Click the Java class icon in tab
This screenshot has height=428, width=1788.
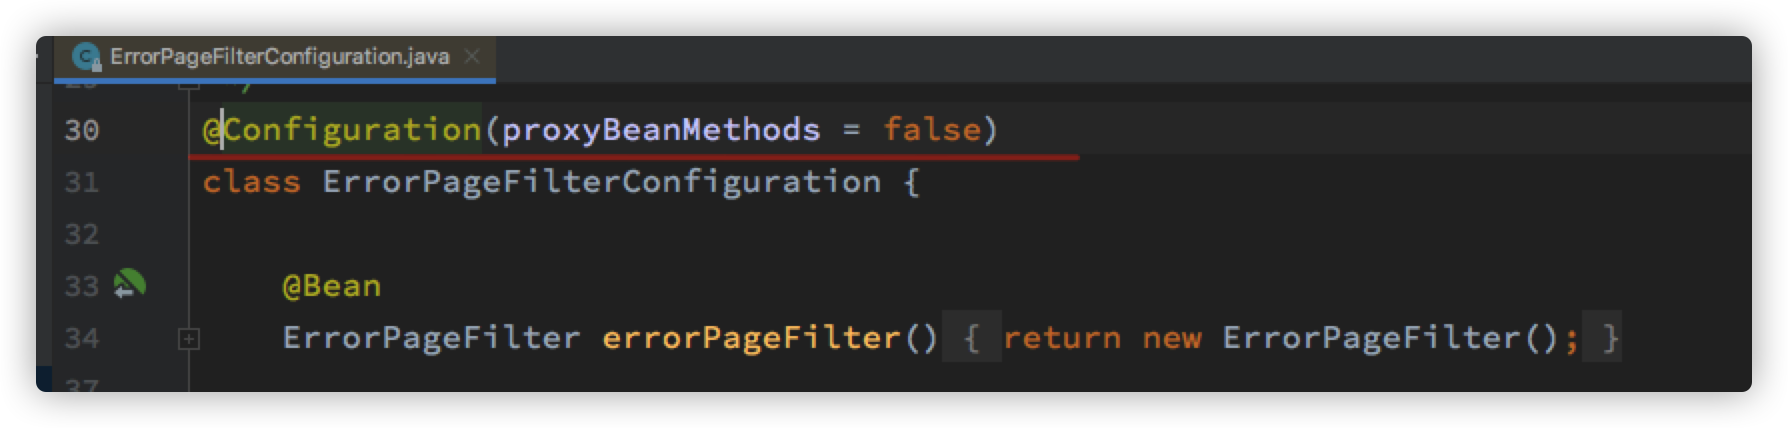(88, 57)
